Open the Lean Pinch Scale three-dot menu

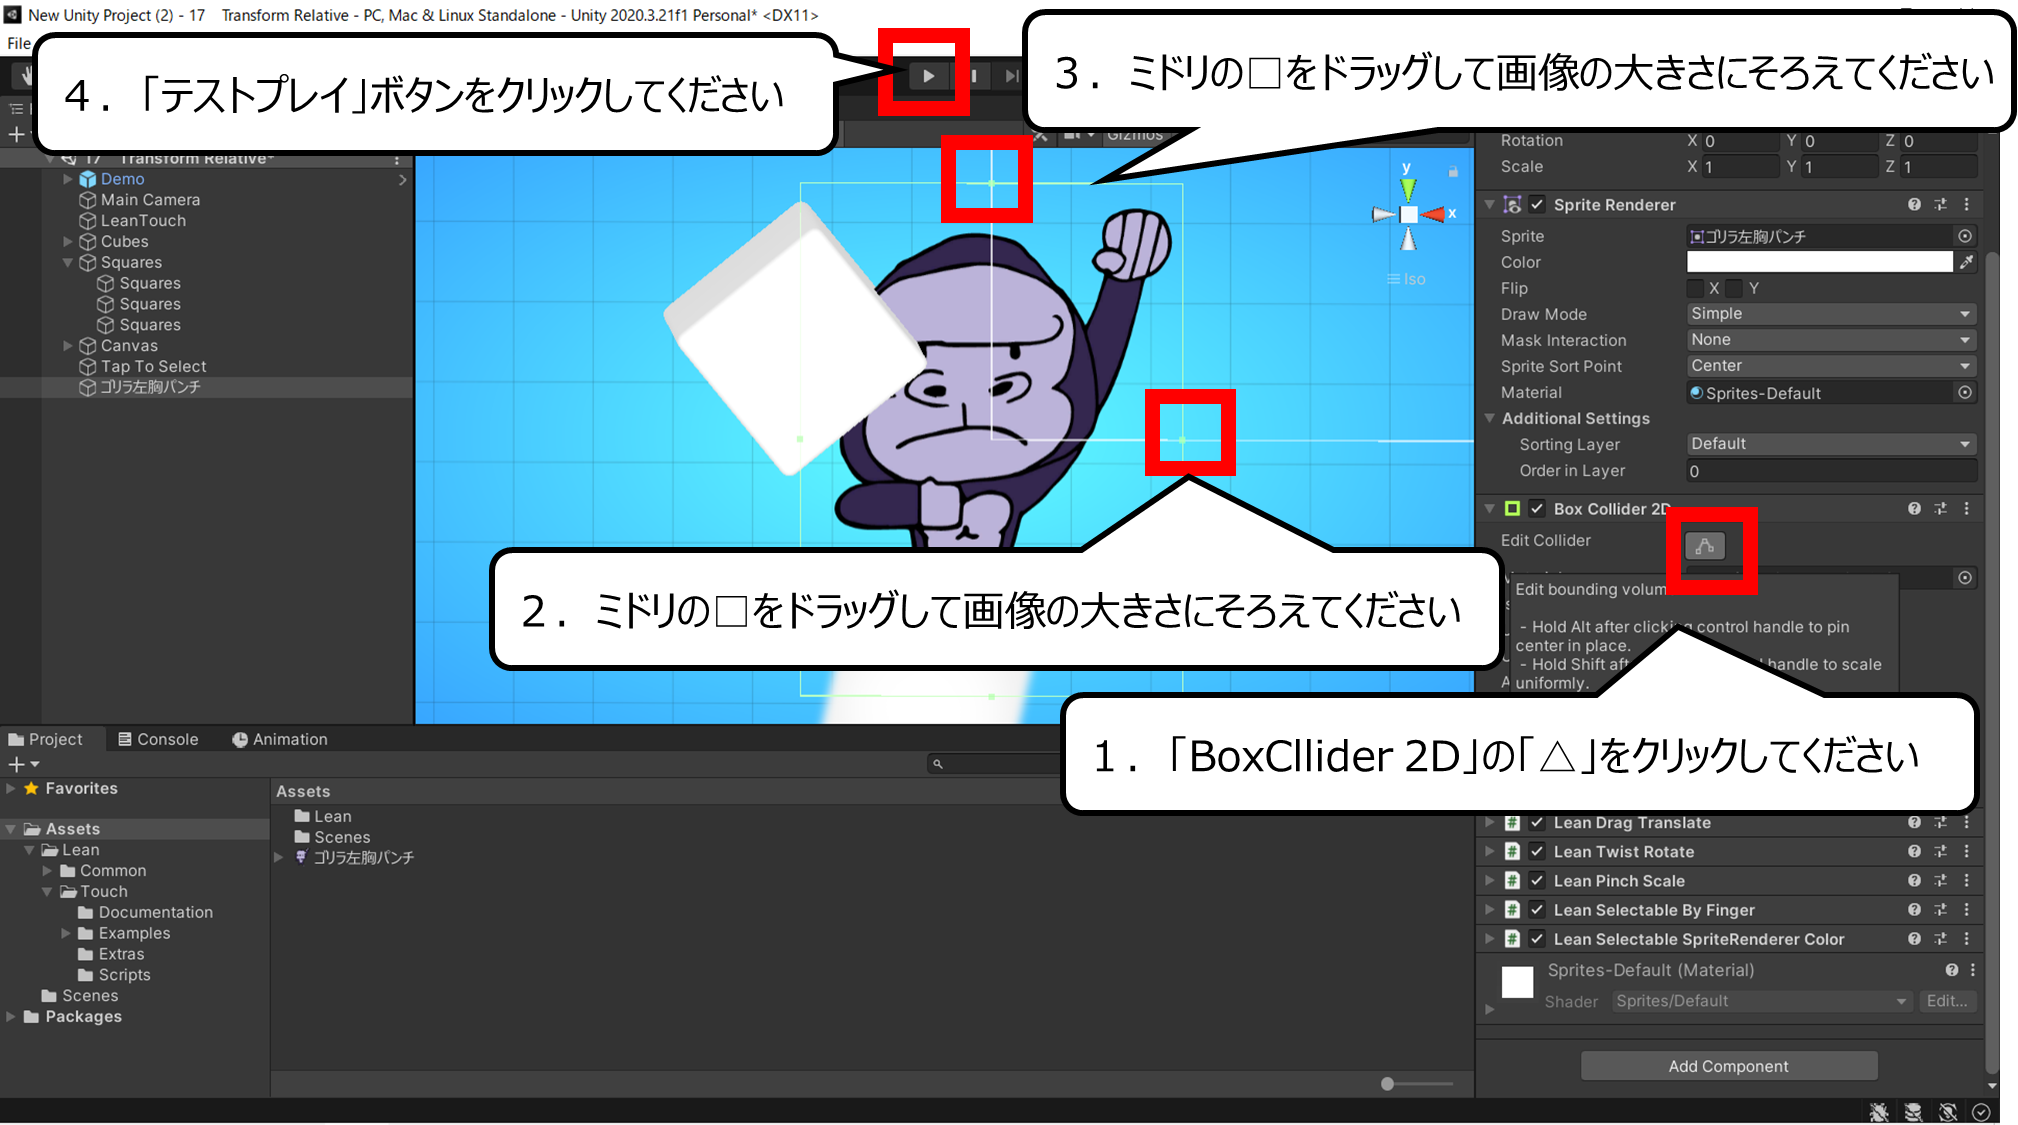[x=1966, y=880]
